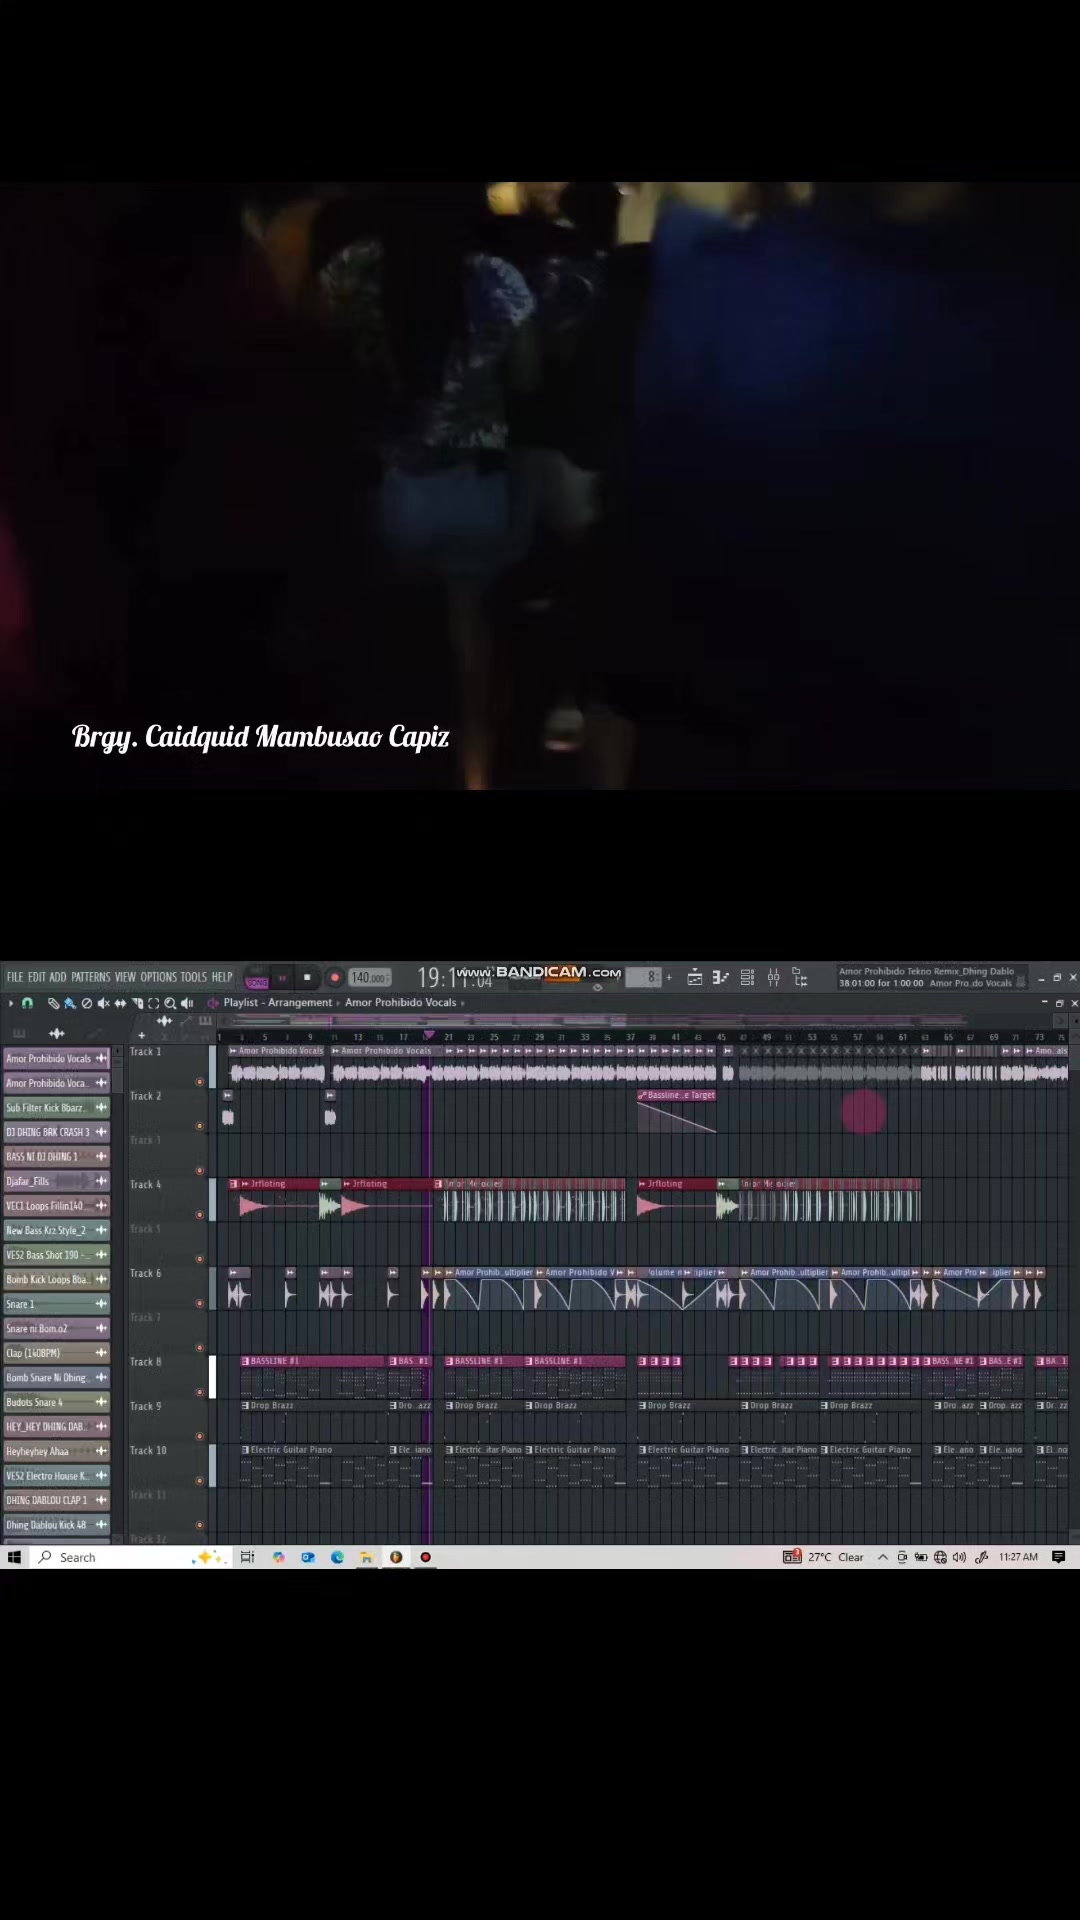Choose the Select tool in playlist toolbar
Viewport: 1080px width, 1920px height.
click(x=153, y=1003)
